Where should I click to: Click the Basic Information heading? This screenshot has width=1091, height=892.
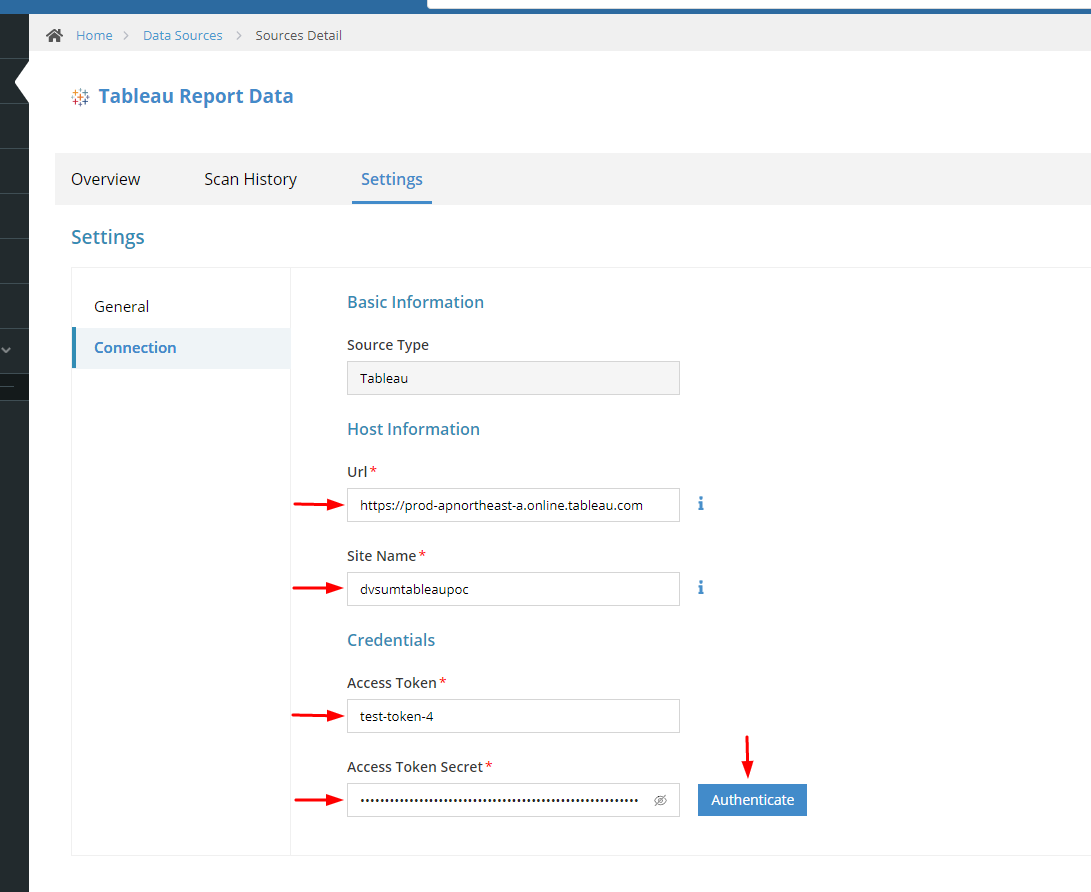(x=415, y=302)
